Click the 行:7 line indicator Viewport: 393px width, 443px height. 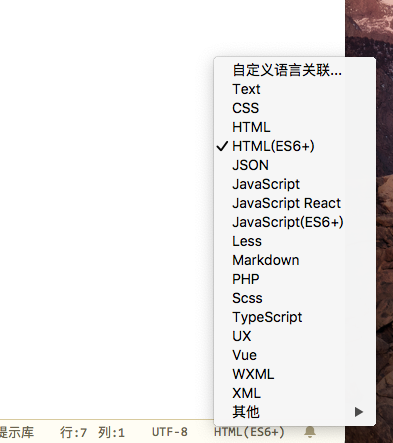click(73, 433)
